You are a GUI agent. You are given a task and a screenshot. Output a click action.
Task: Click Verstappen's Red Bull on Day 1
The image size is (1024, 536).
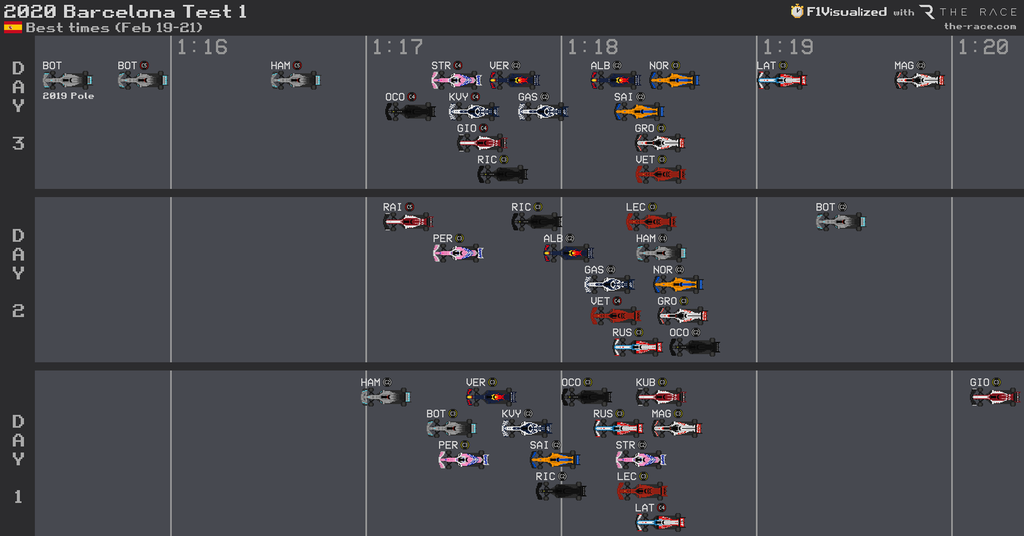coord(491,397)
